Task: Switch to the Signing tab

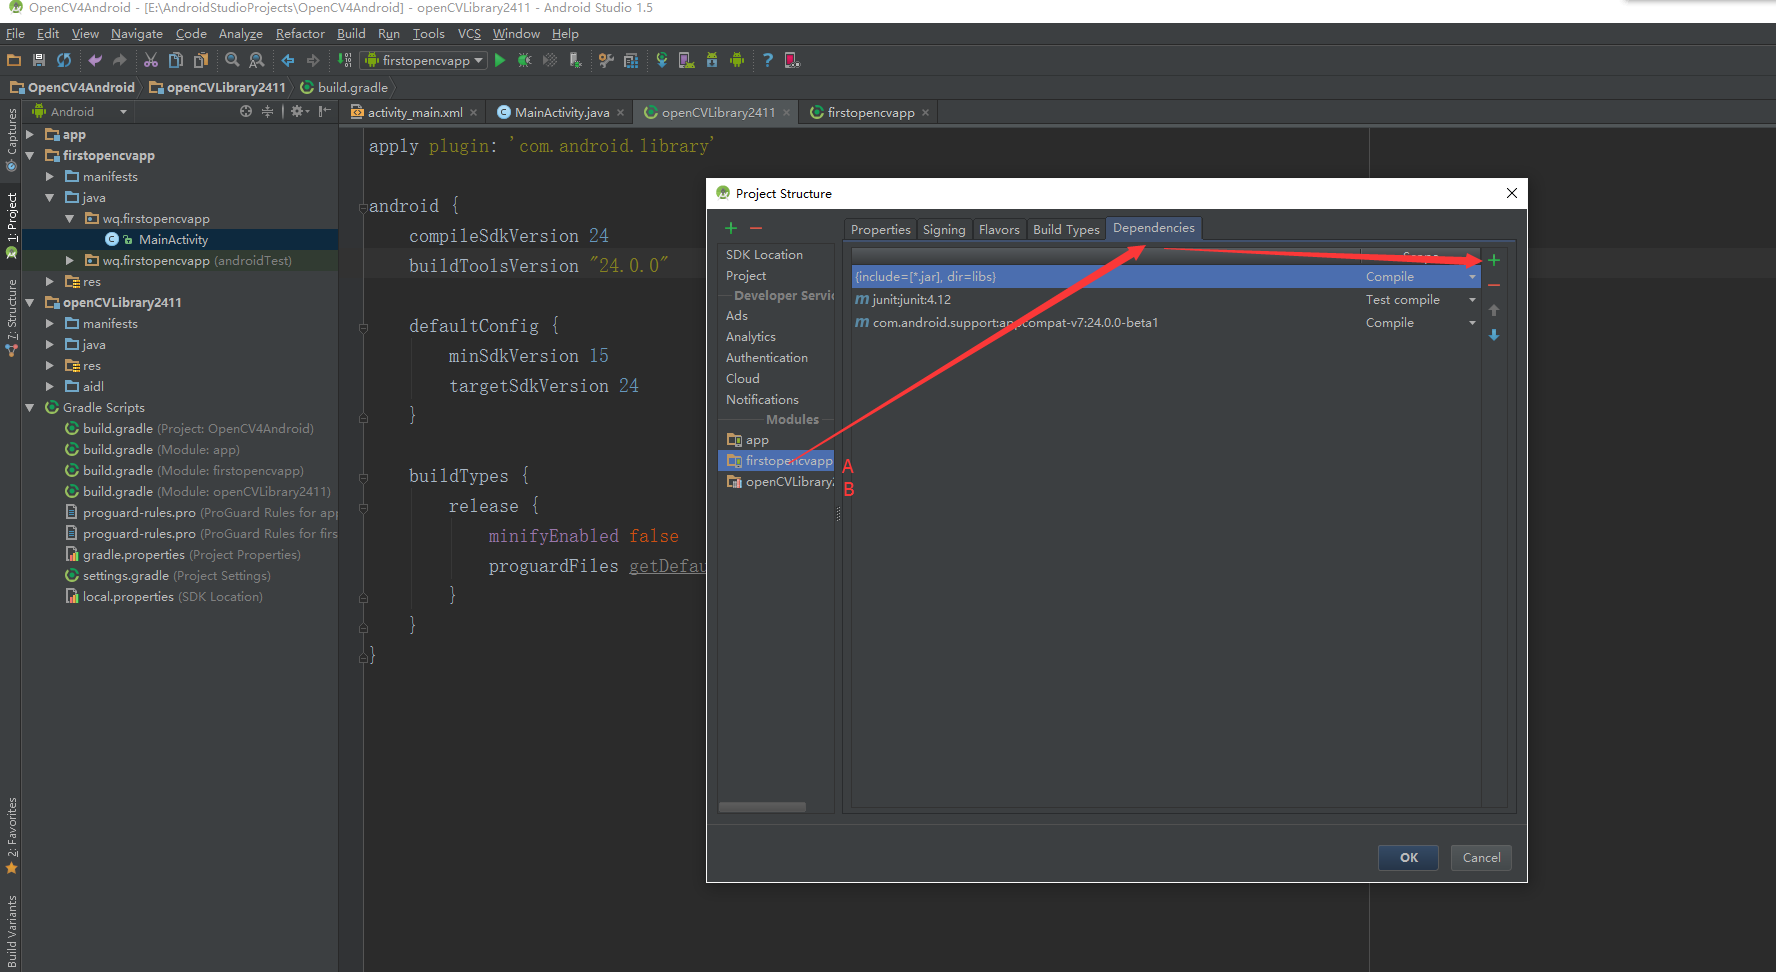Action: 944,229
